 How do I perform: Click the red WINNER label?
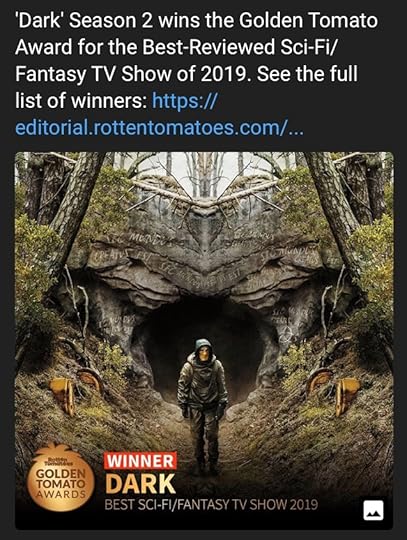click(140, 460)
